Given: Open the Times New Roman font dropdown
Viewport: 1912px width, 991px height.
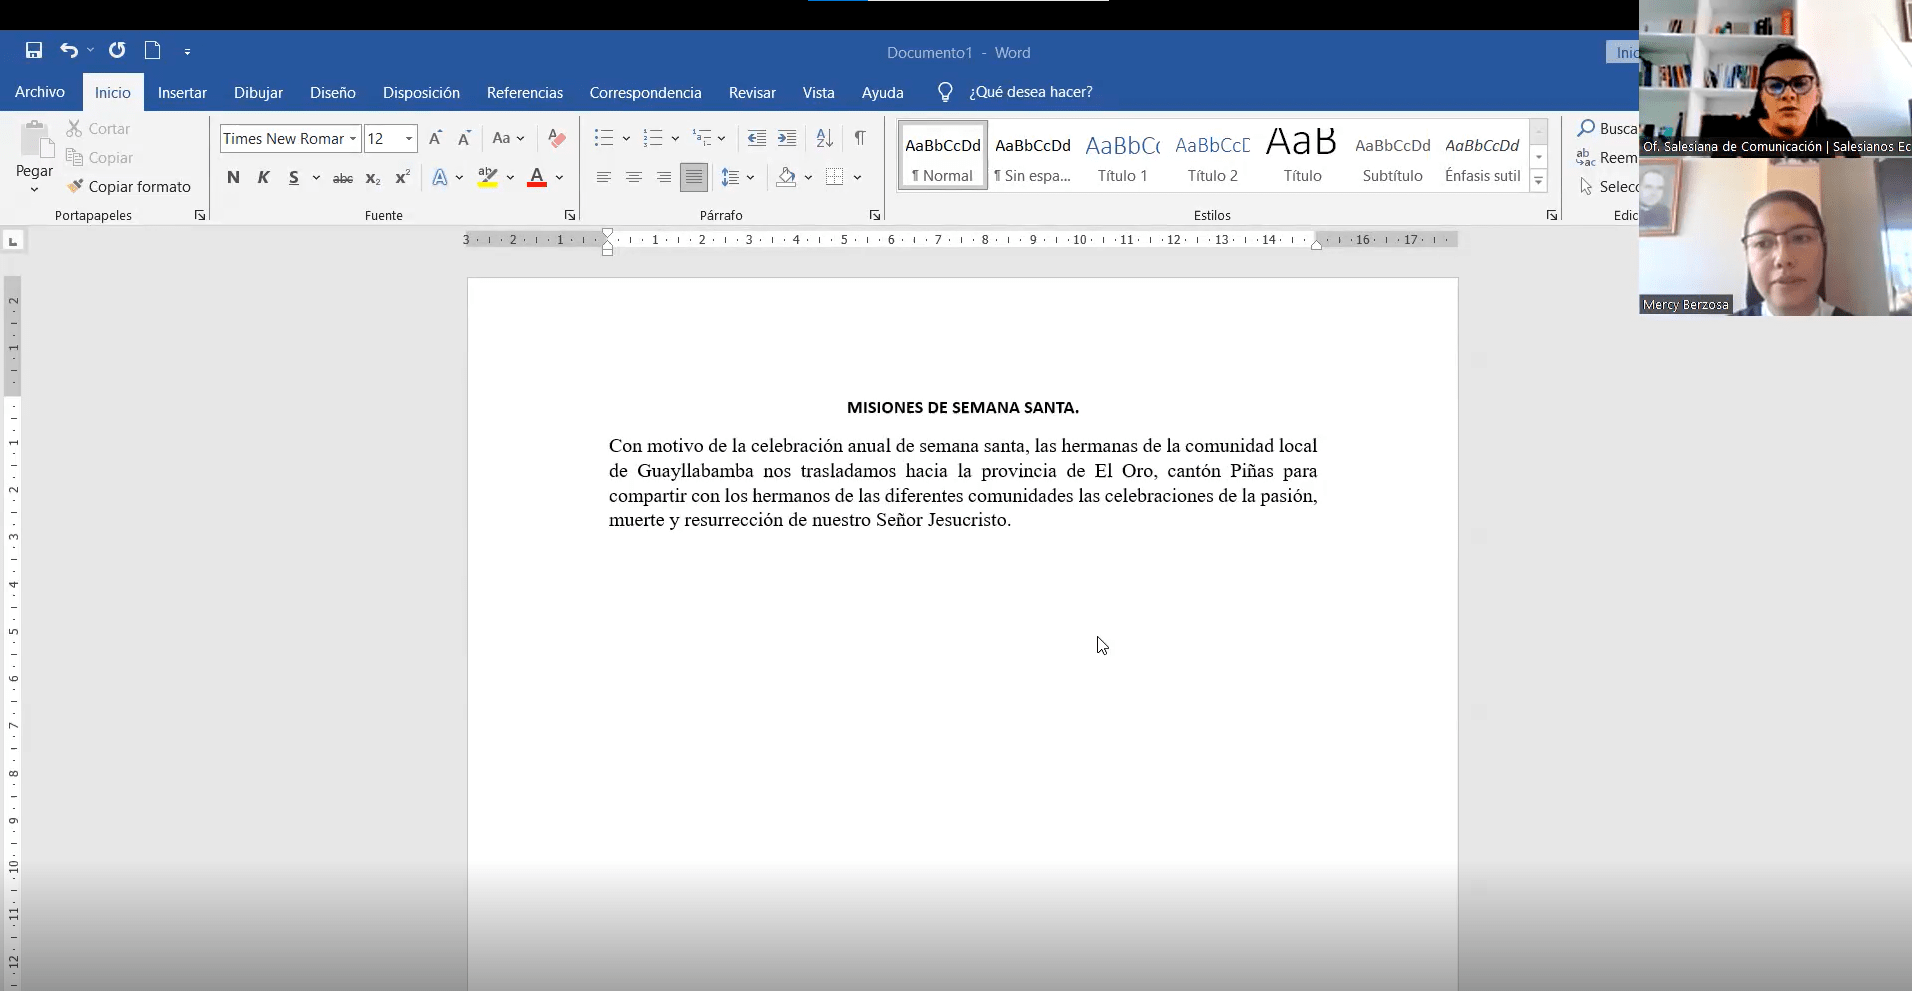Looking at the screenshot, I should click(x=353, y=139).
